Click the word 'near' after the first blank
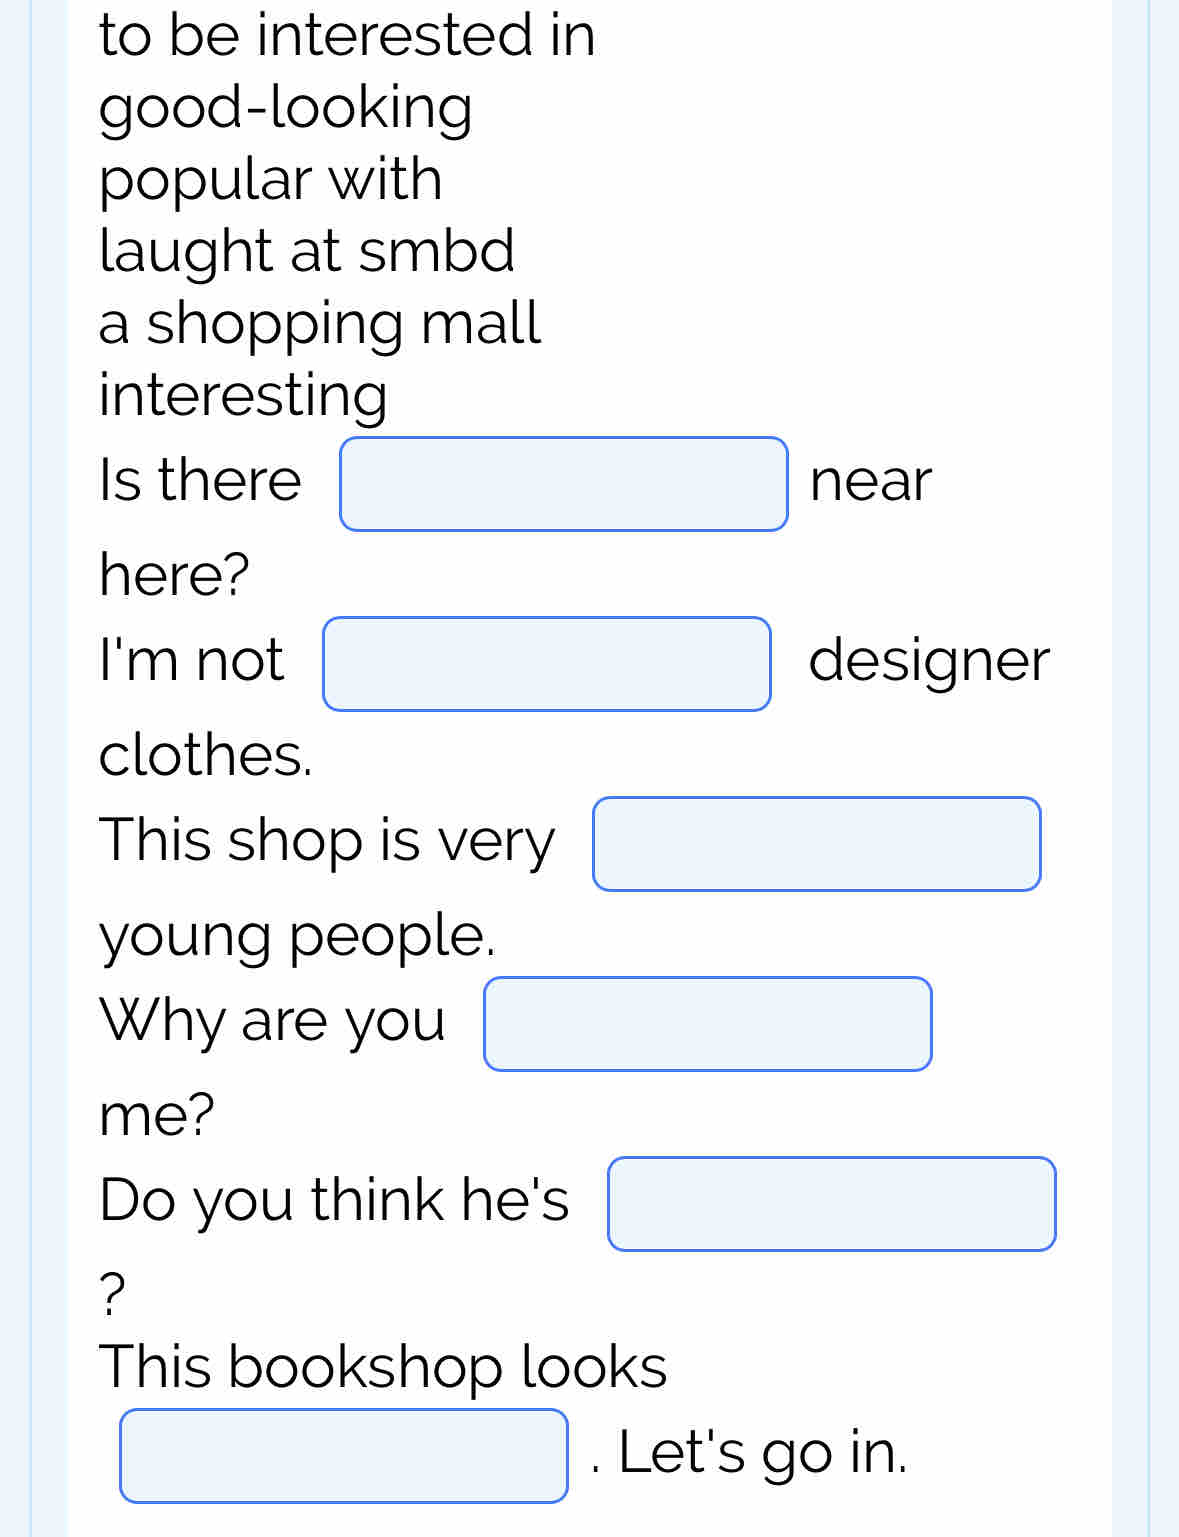The width and height of the screenshot is (1179, 1537). point(871,481)
